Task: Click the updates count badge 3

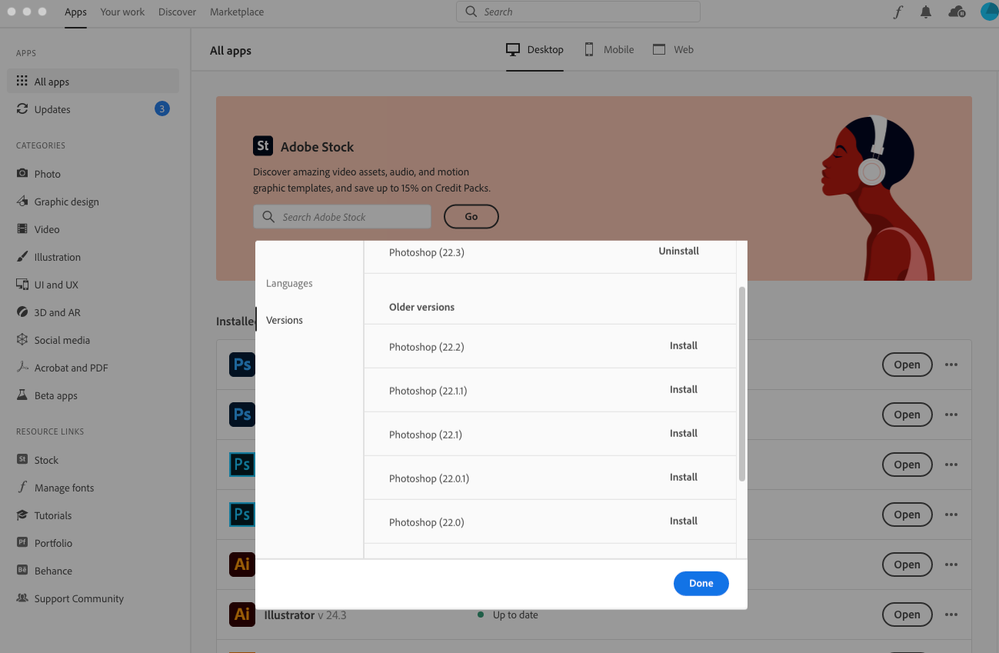Action: pyautogui.click(x=162, y=109)
